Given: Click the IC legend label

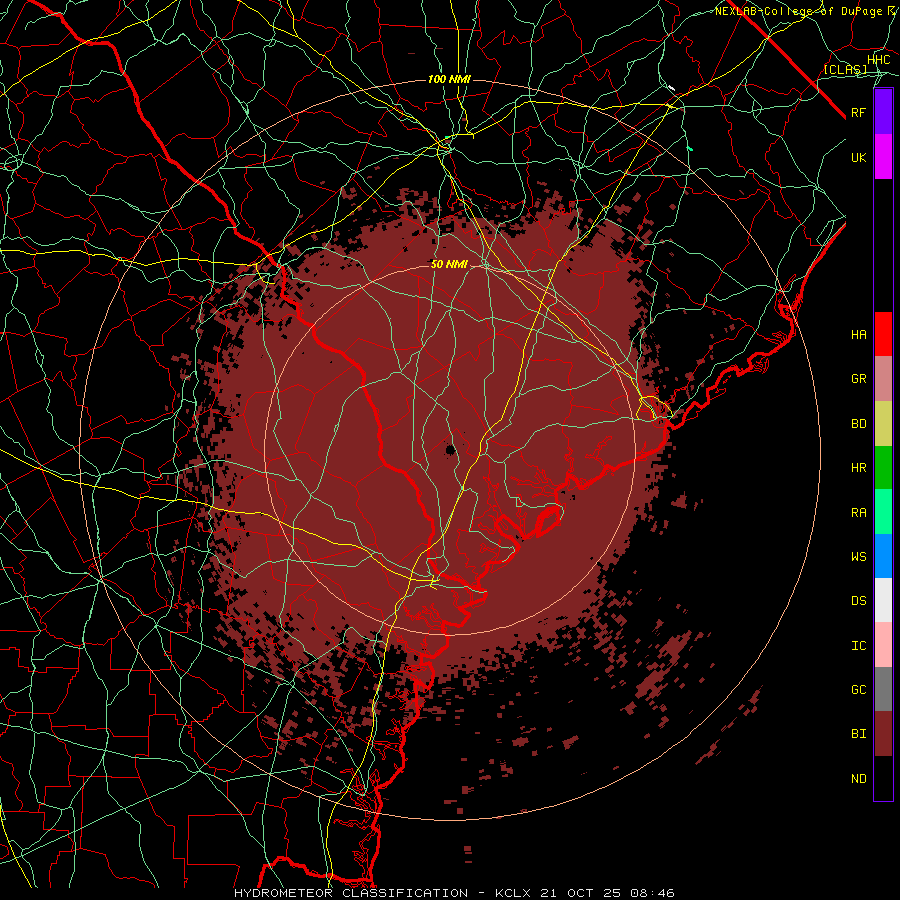Looking at the screenshot, I should tap(859, 645).
